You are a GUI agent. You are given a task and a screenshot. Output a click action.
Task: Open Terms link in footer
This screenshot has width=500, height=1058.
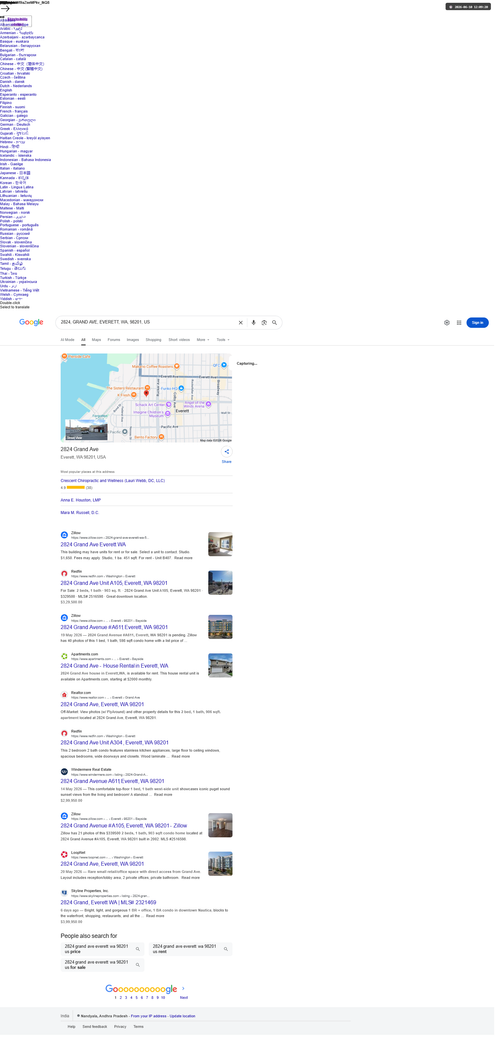138,1026
